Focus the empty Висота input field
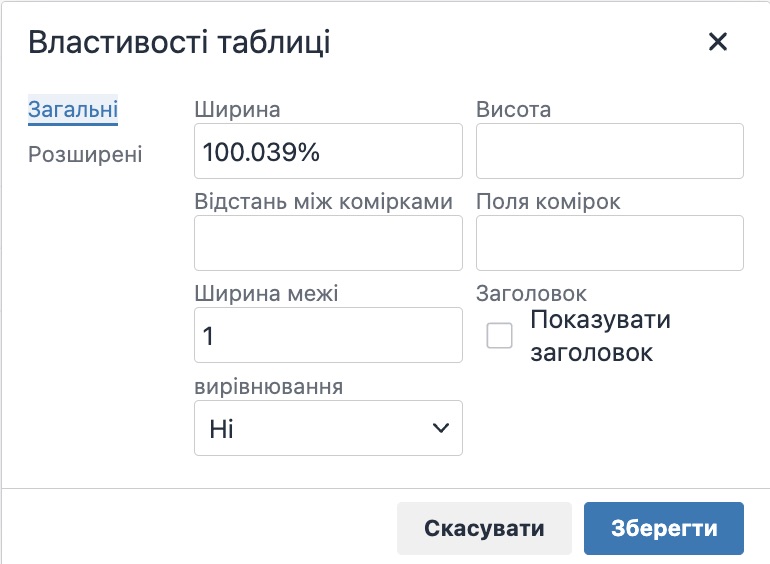 click(x=610, y=151)
